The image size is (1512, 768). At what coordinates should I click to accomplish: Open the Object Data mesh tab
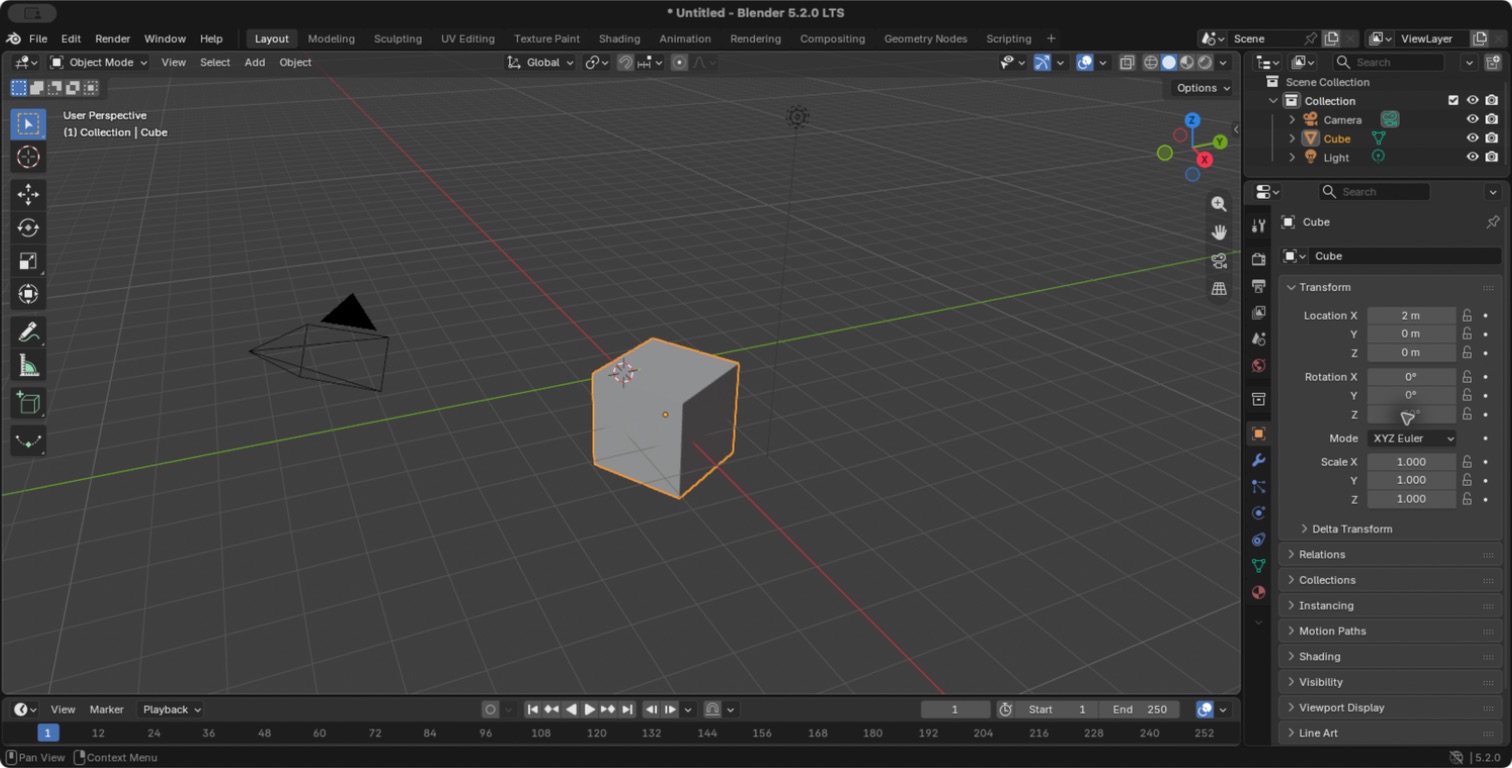coord(1259,566)
